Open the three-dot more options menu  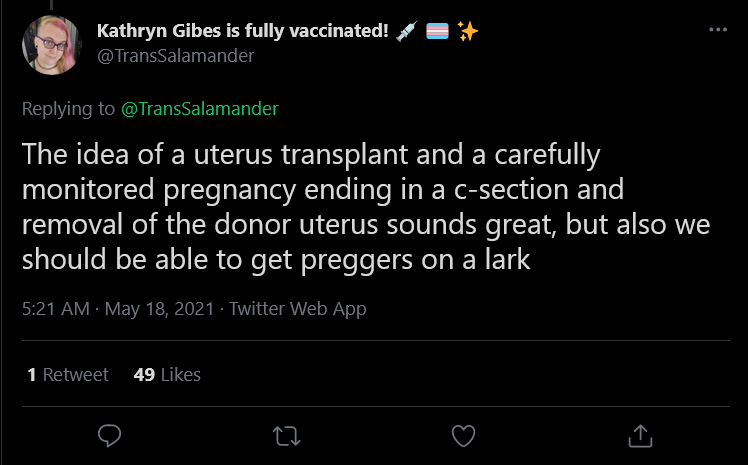point(718,30)
